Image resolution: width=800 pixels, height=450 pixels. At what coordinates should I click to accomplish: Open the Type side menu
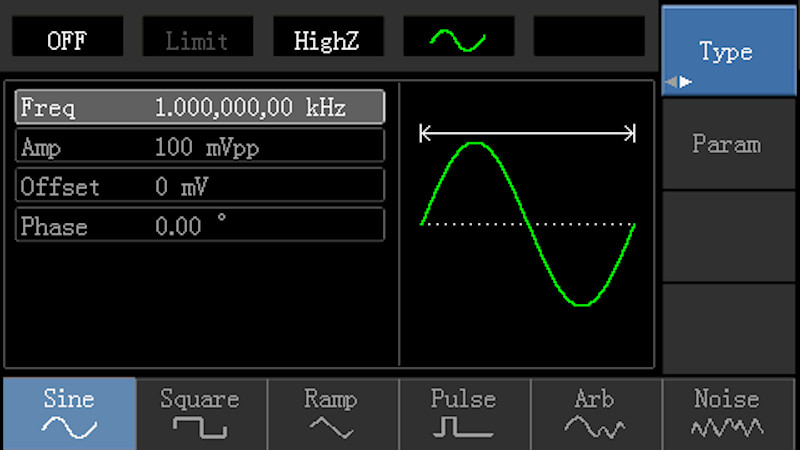(727, 51)
